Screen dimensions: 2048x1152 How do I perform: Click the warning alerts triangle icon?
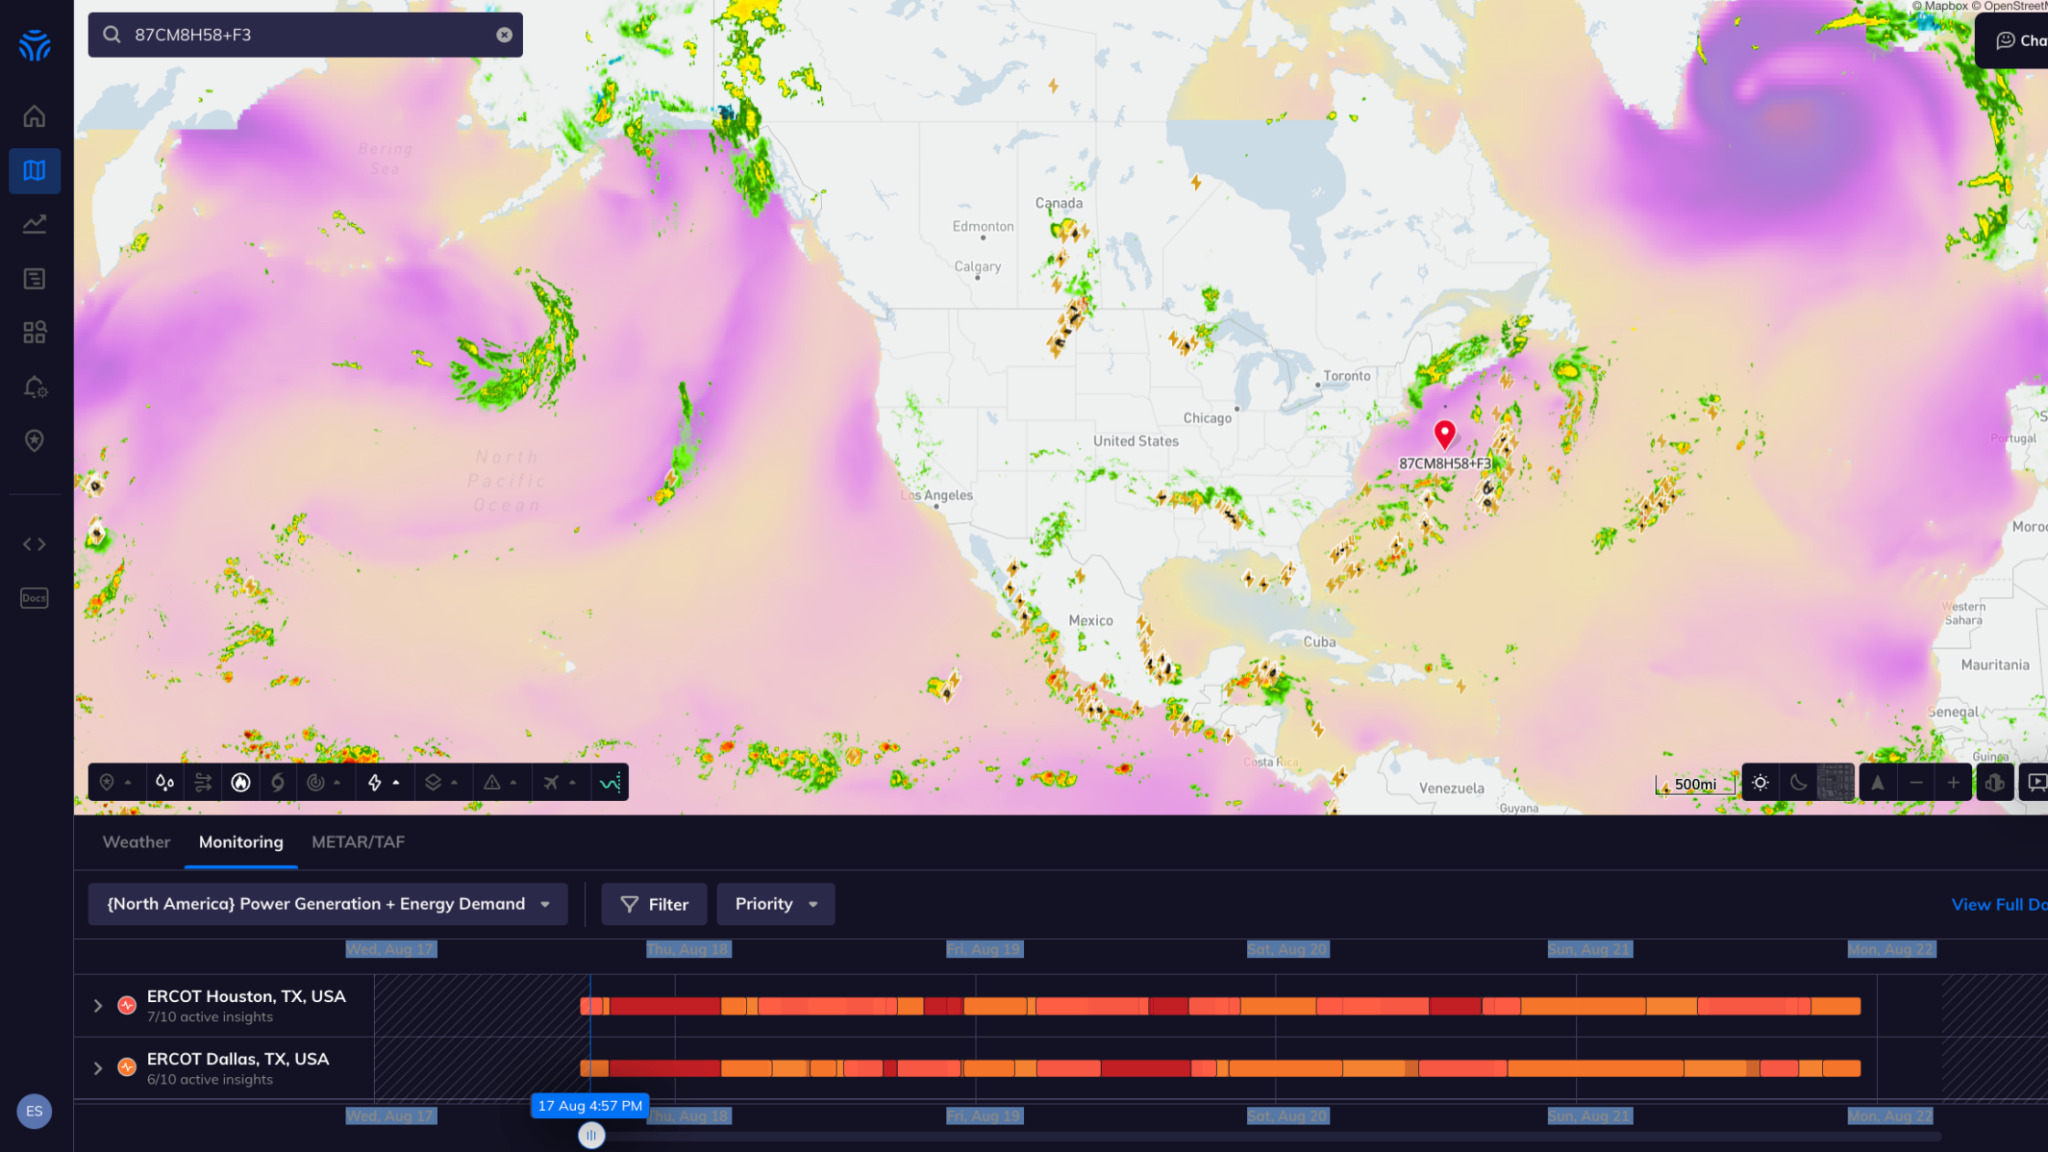coord(490,783)
